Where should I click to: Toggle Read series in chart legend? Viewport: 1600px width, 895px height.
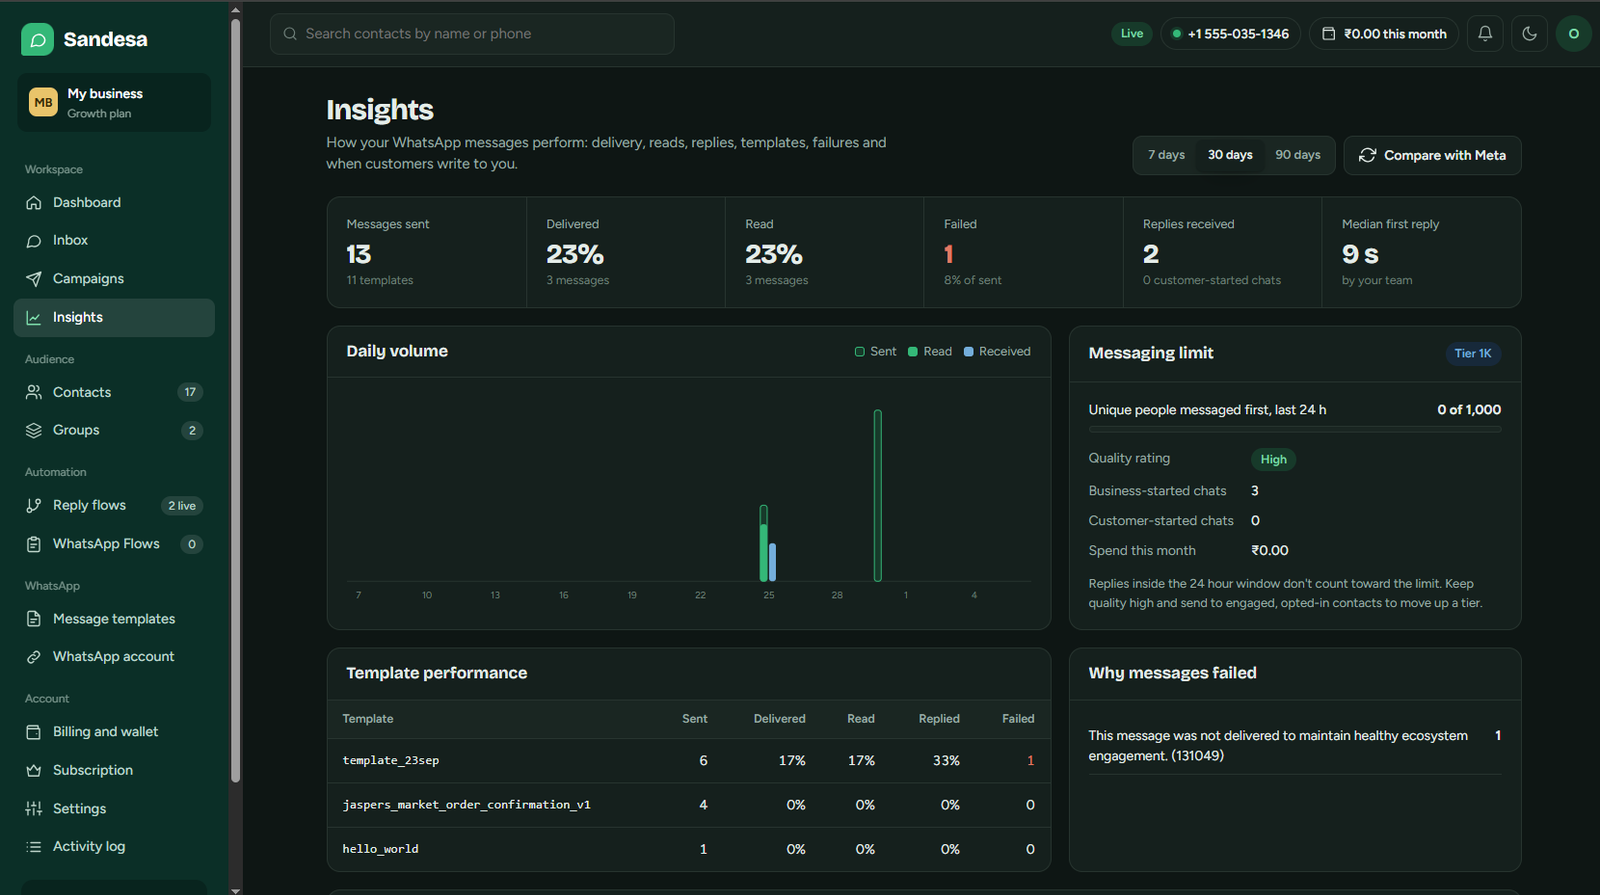point(930,352)
